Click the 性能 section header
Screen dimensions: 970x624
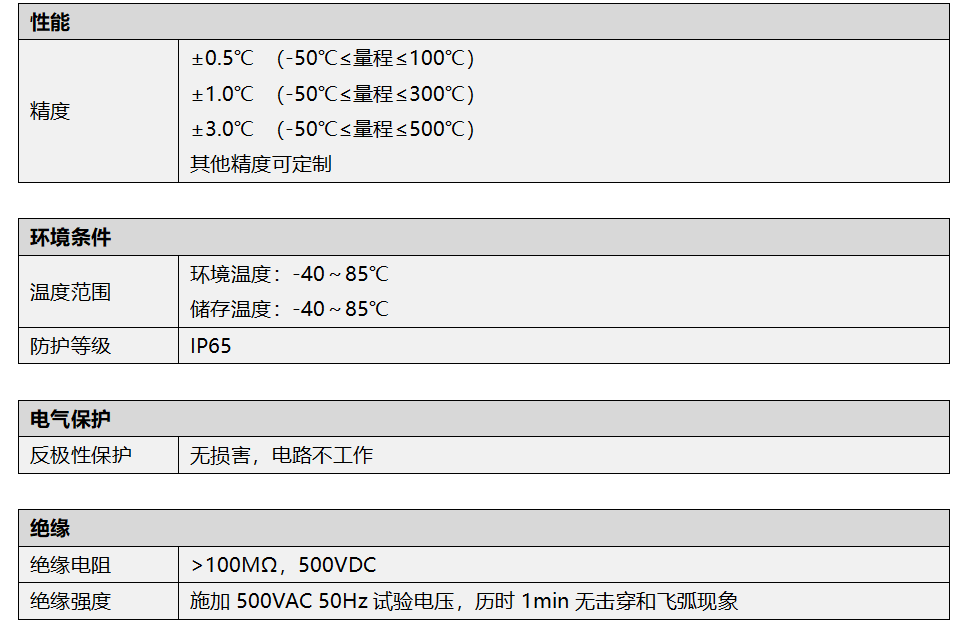tap(50, 22)
